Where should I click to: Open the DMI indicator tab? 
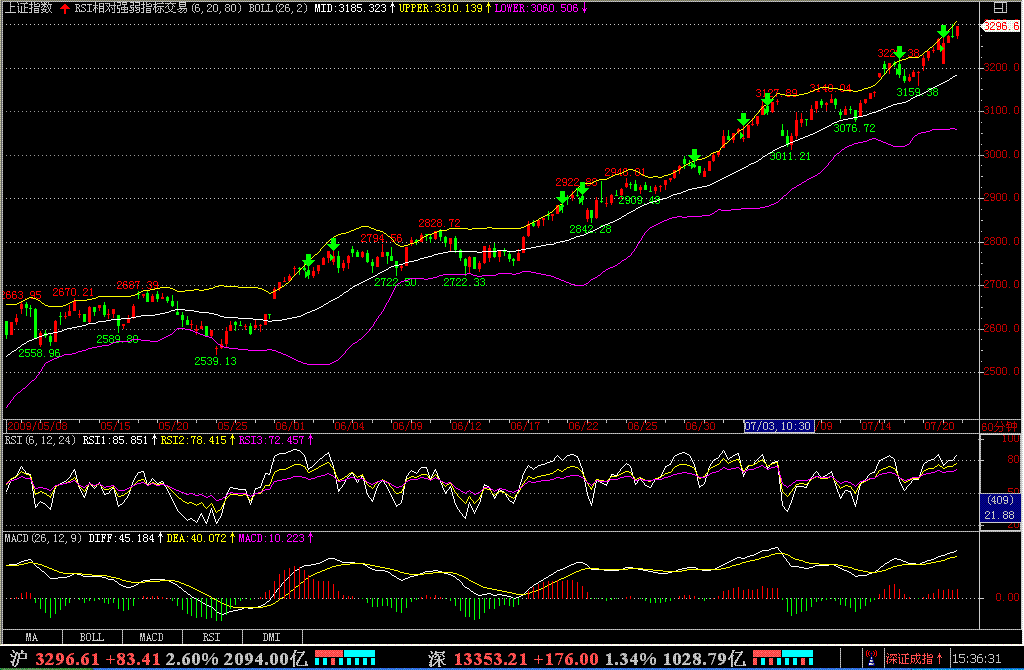pos(272,637)
